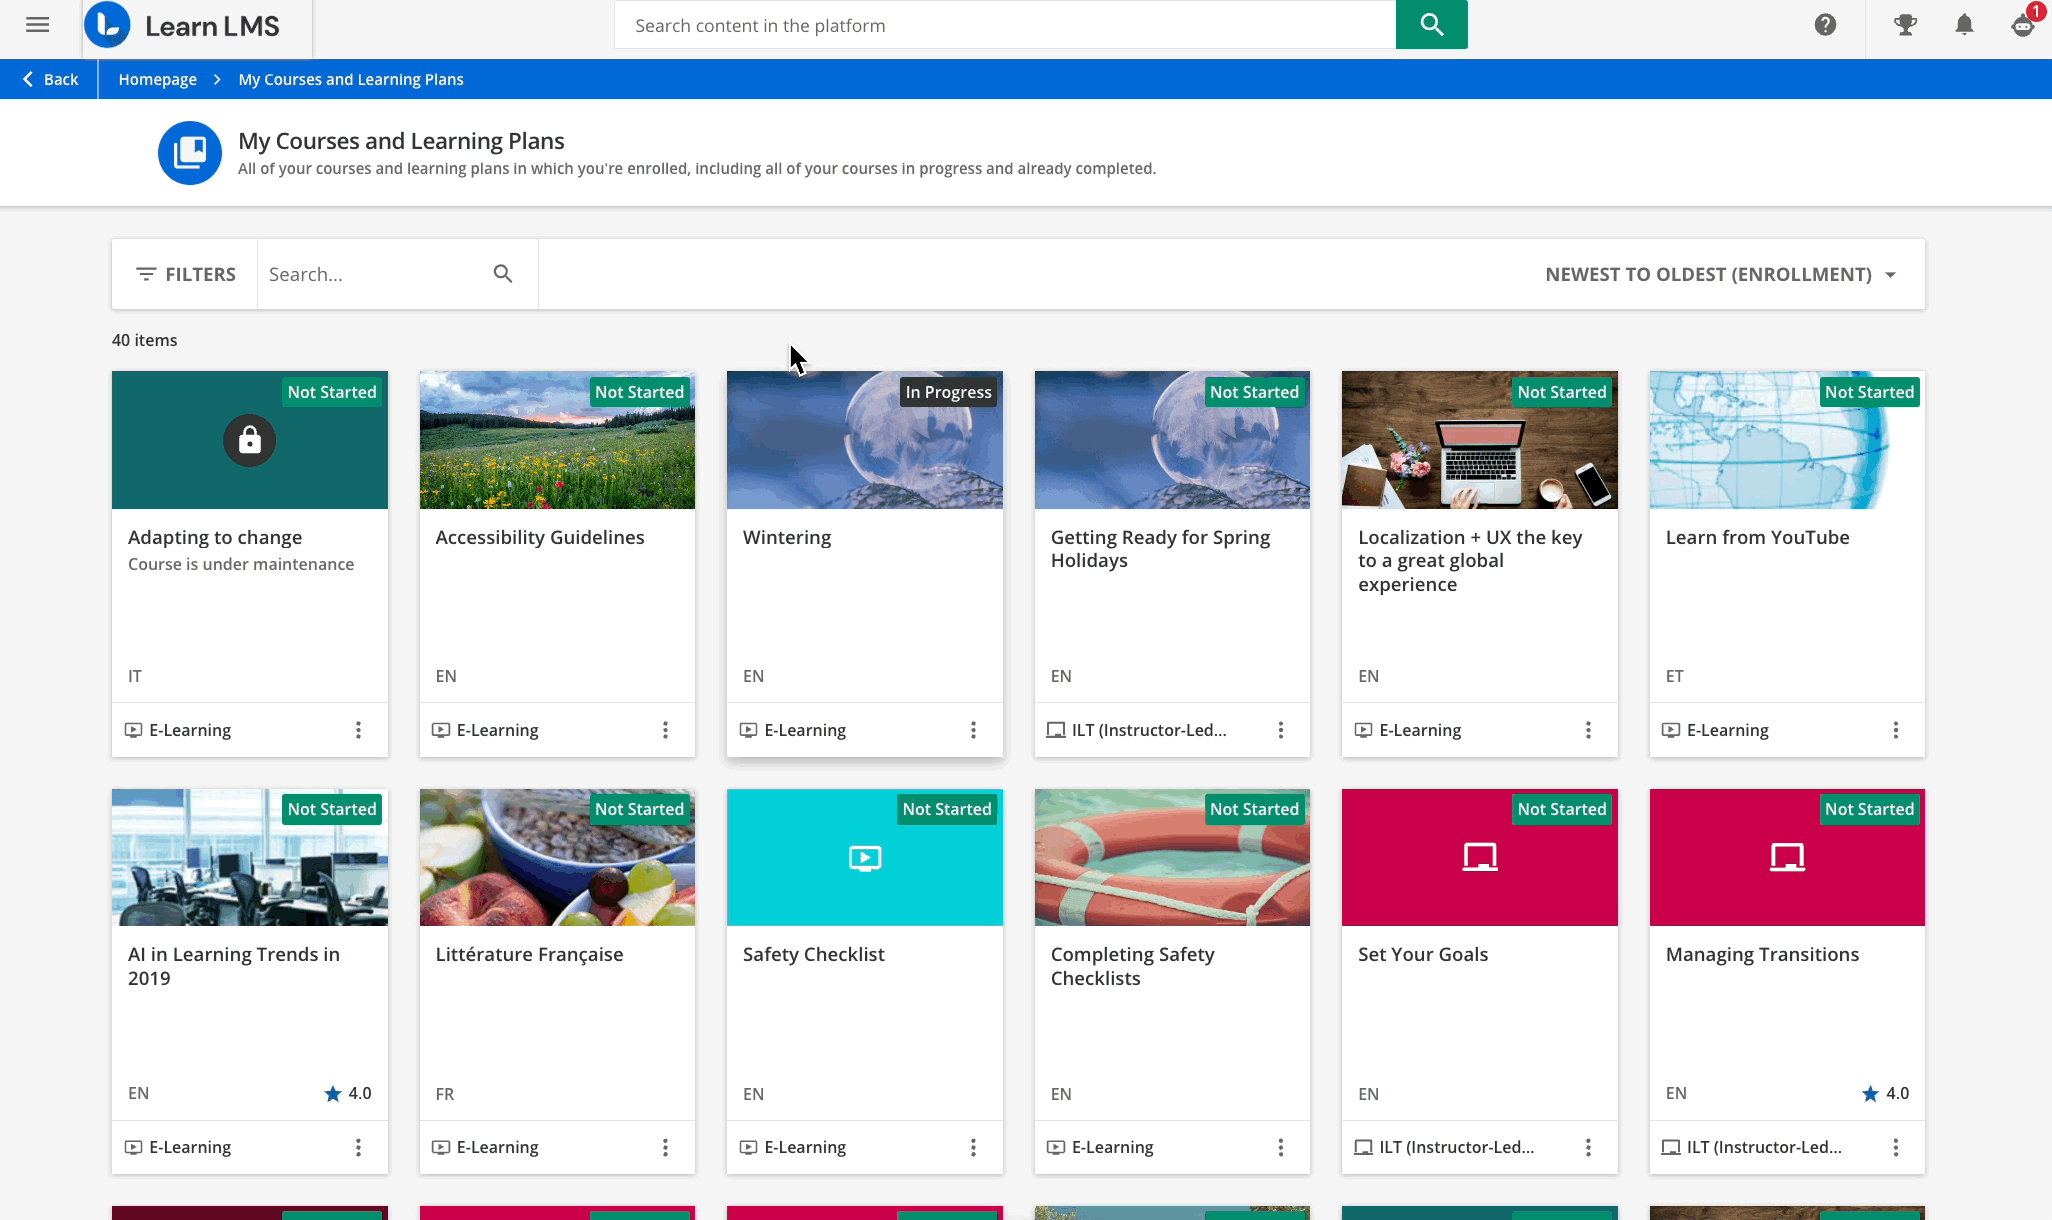Open the user profile avatar menu
The image size is (2052, 1220).
coord(2022,27)
